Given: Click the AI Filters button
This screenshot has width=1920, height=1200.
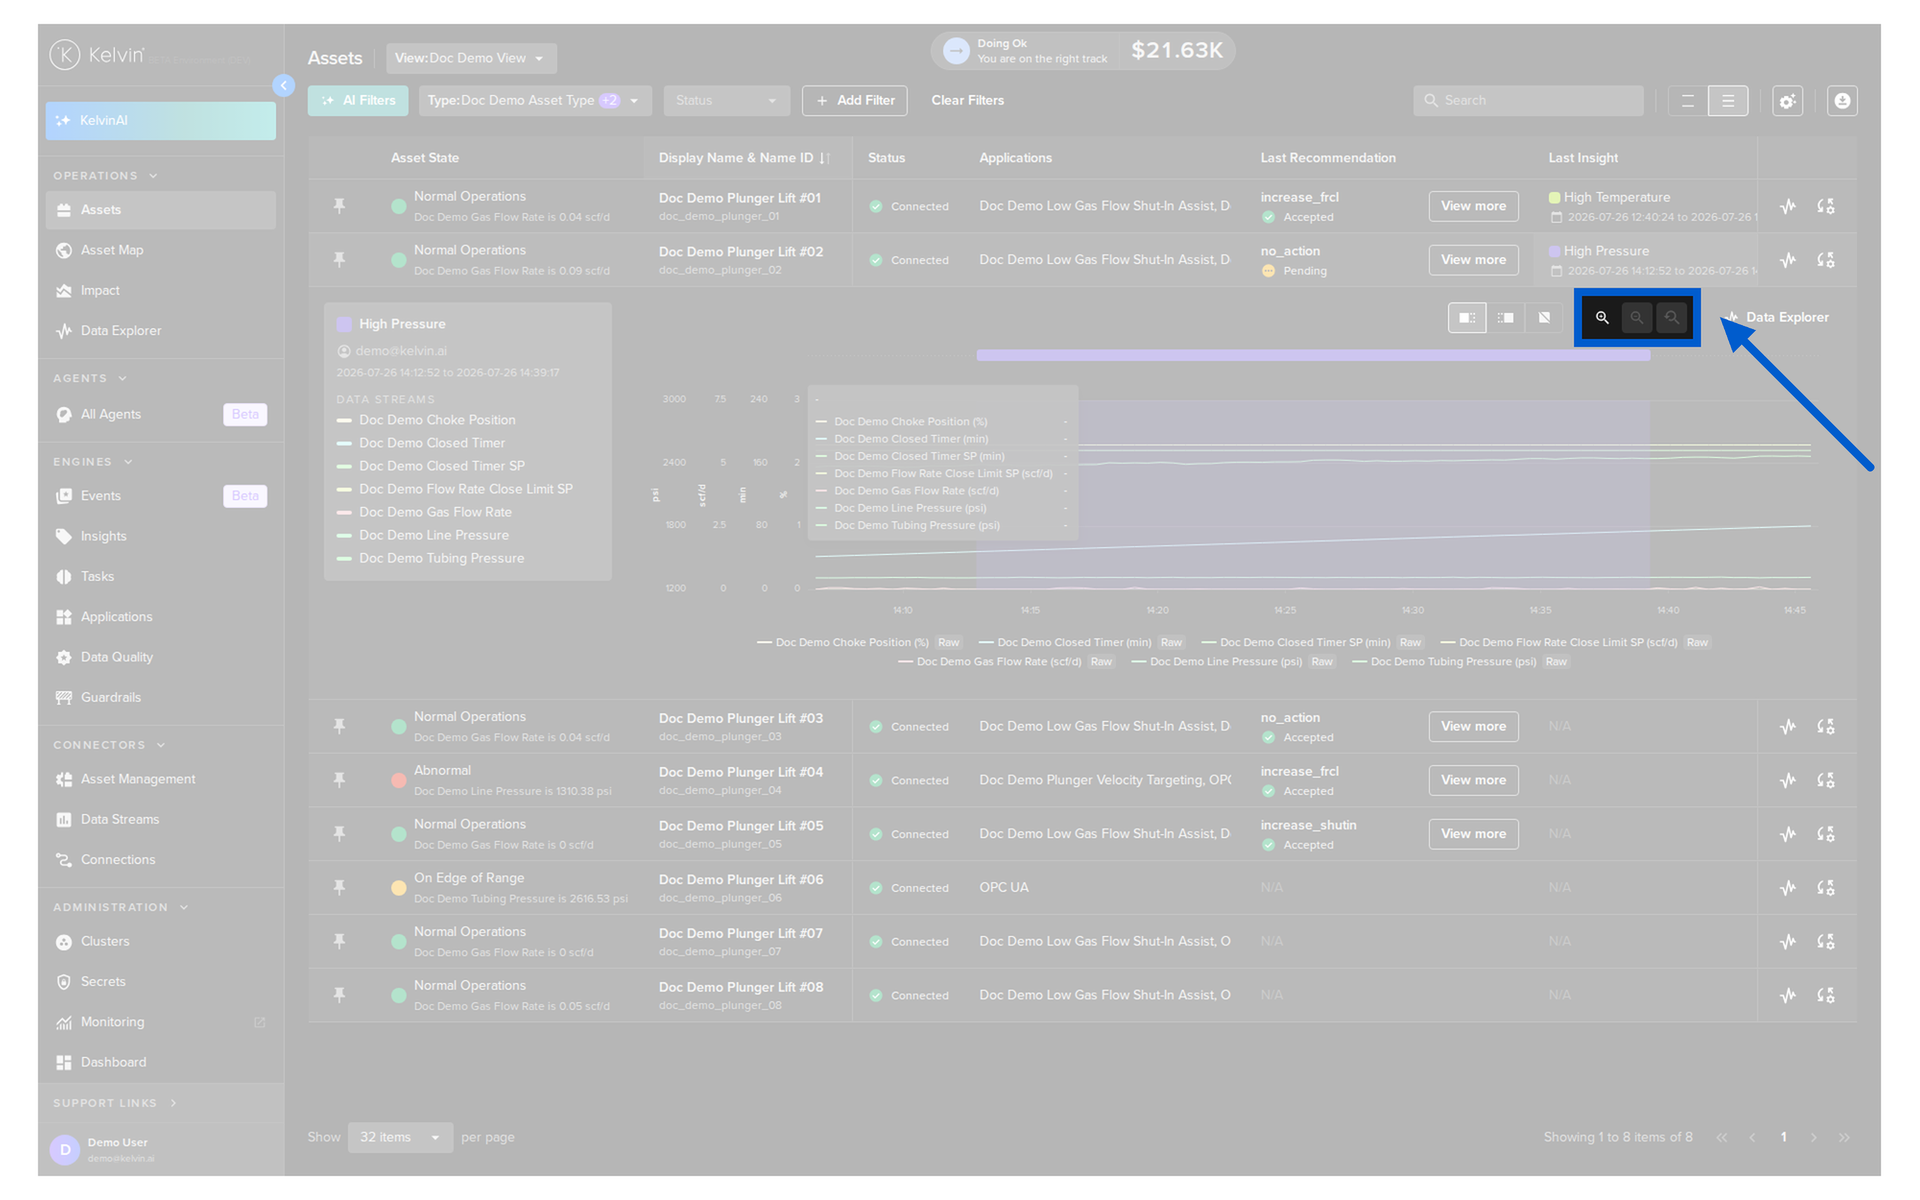Looking at the screenshot, I should [358, 101].
